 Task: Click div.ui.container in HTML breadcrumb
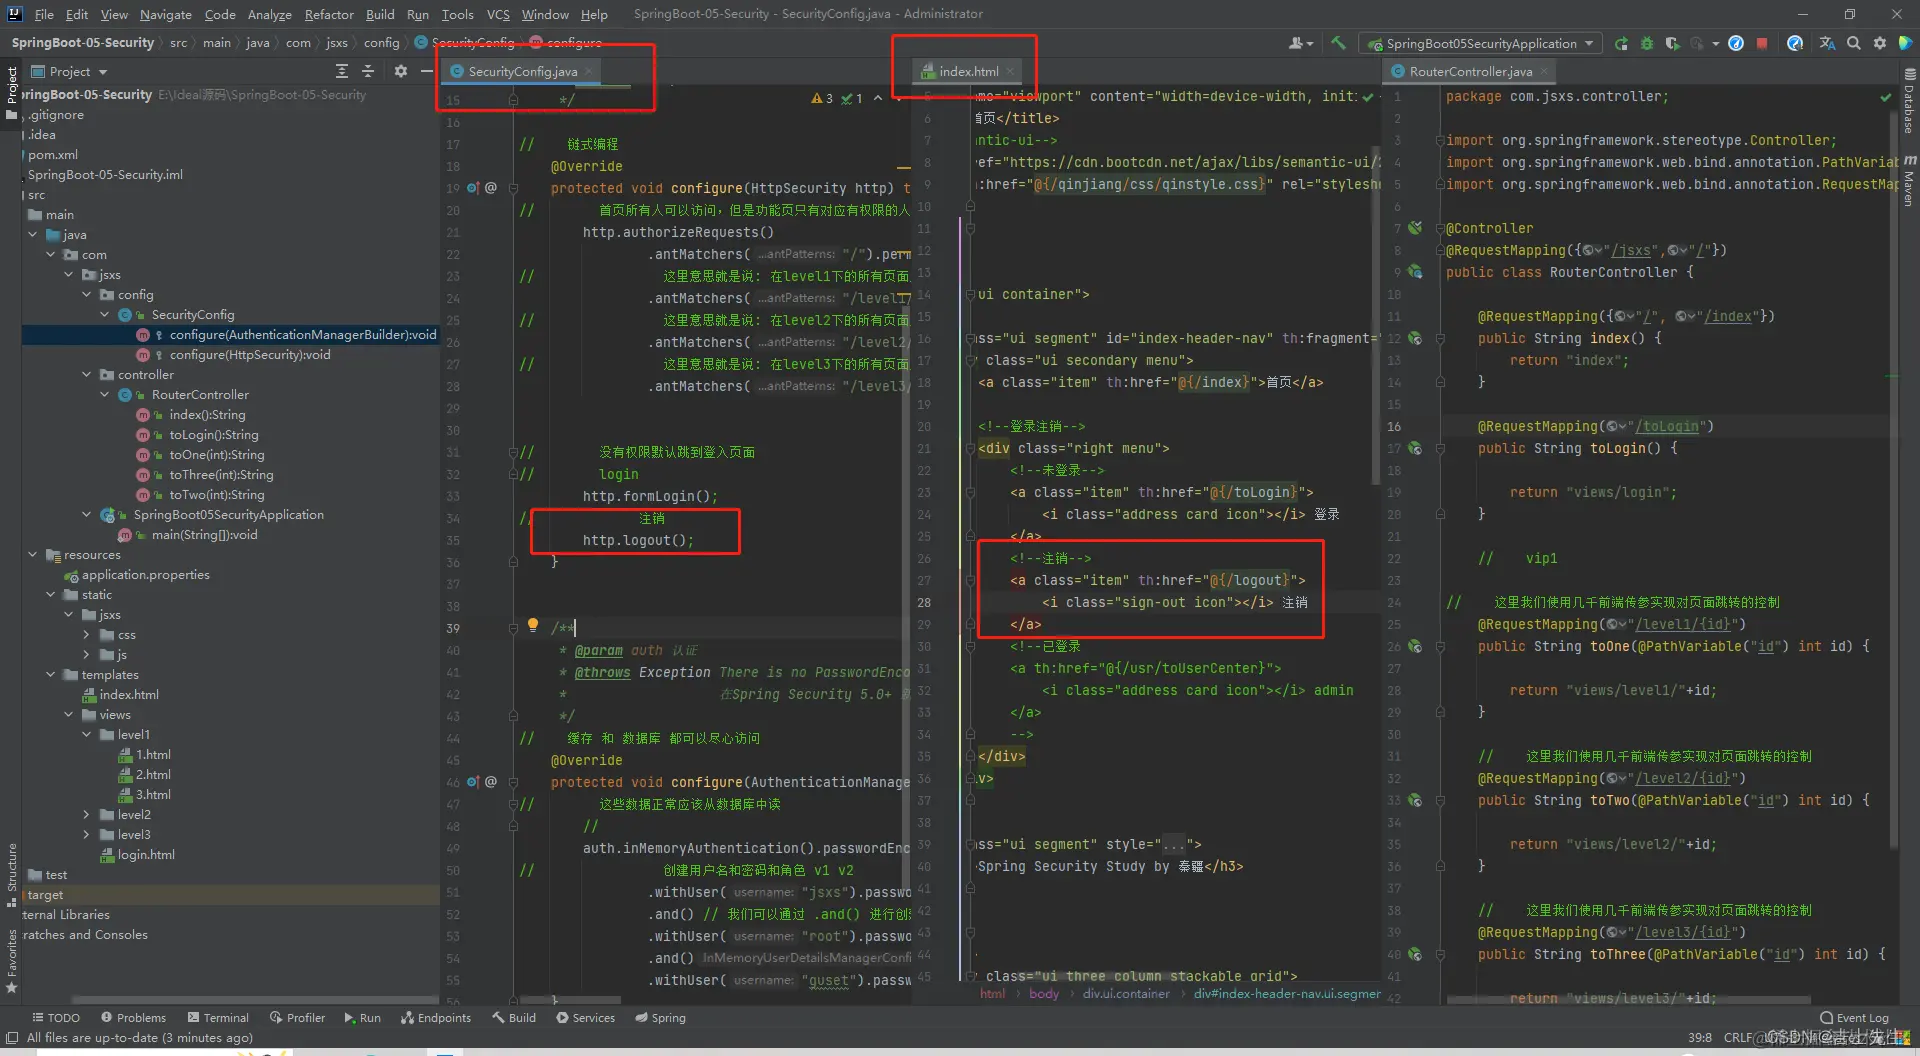tap(1126, 994)
